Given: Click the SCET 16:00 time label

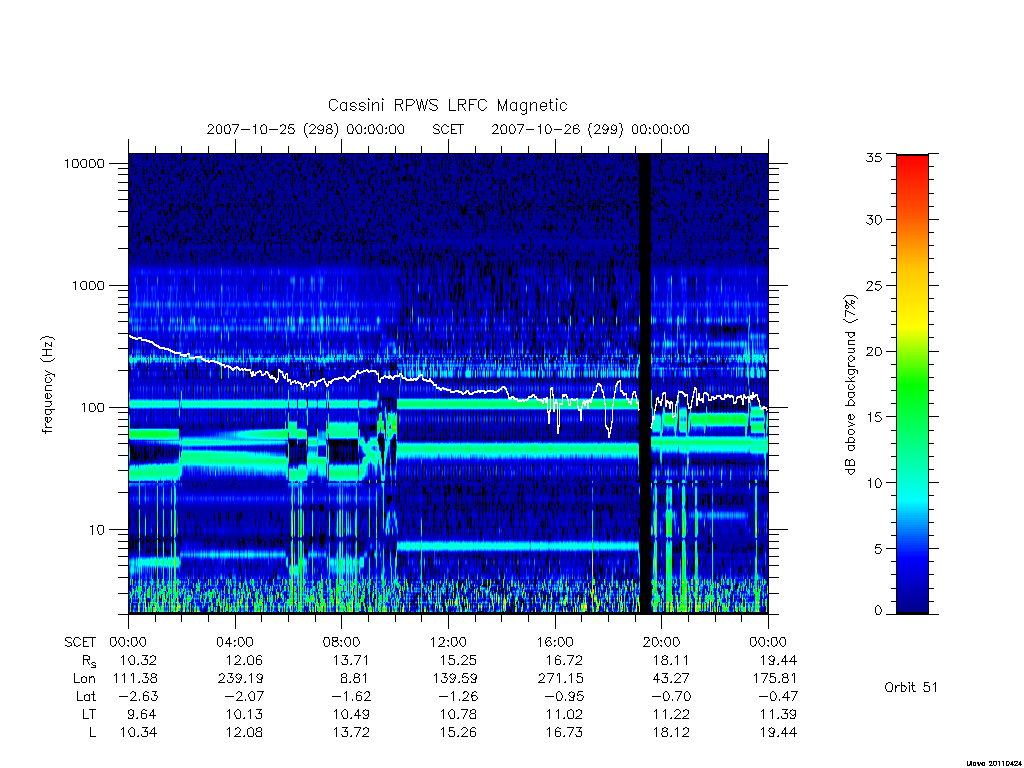Looking at the screenshot, I should click(555, 642).
